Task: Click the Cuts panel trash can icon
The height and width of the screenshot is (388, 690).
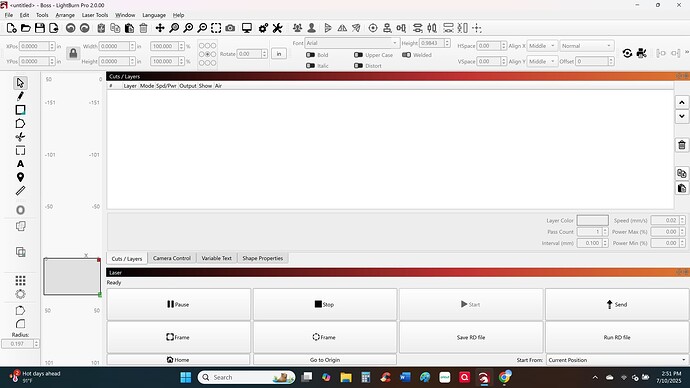Action: click(682, 145)
